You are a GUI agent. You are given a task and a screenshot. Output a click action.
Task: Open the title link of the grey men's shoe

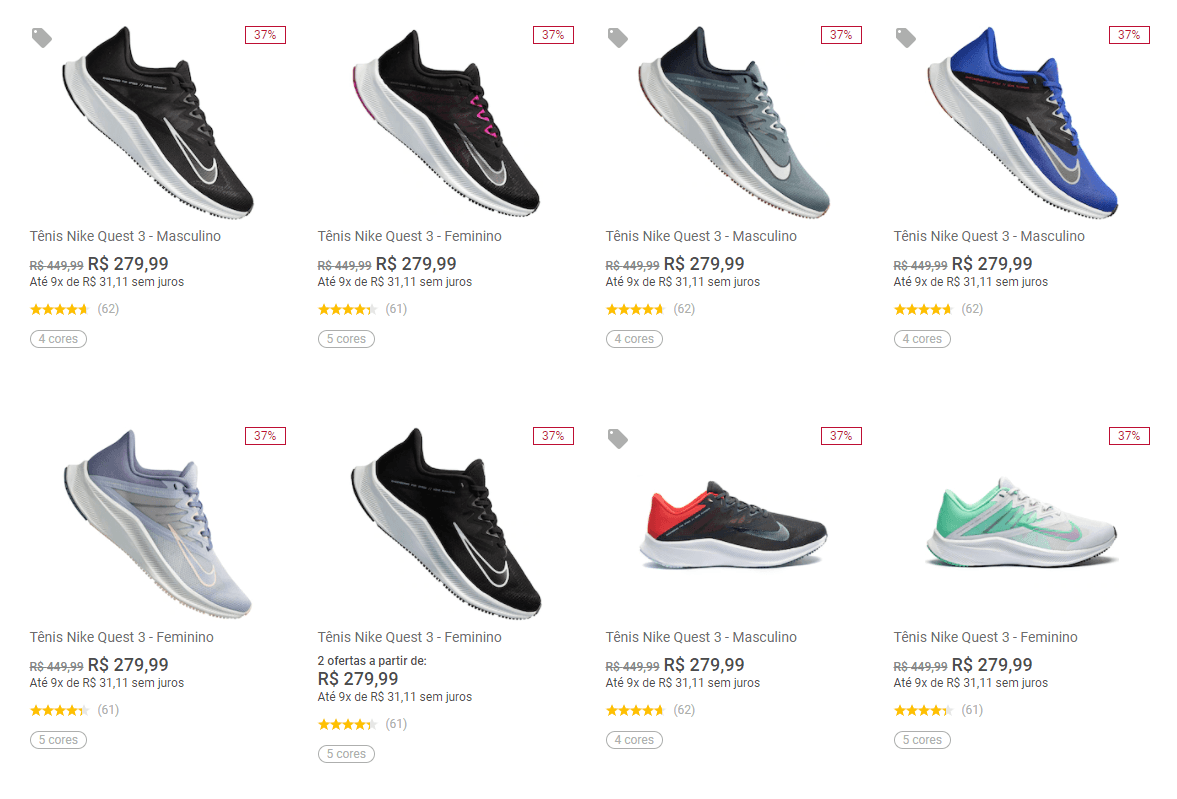pyautogui.click(x=701, y=237)
